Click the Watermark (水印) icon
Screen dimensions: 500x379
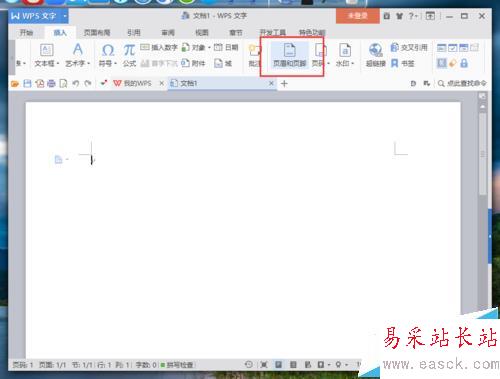pos(345,50)
